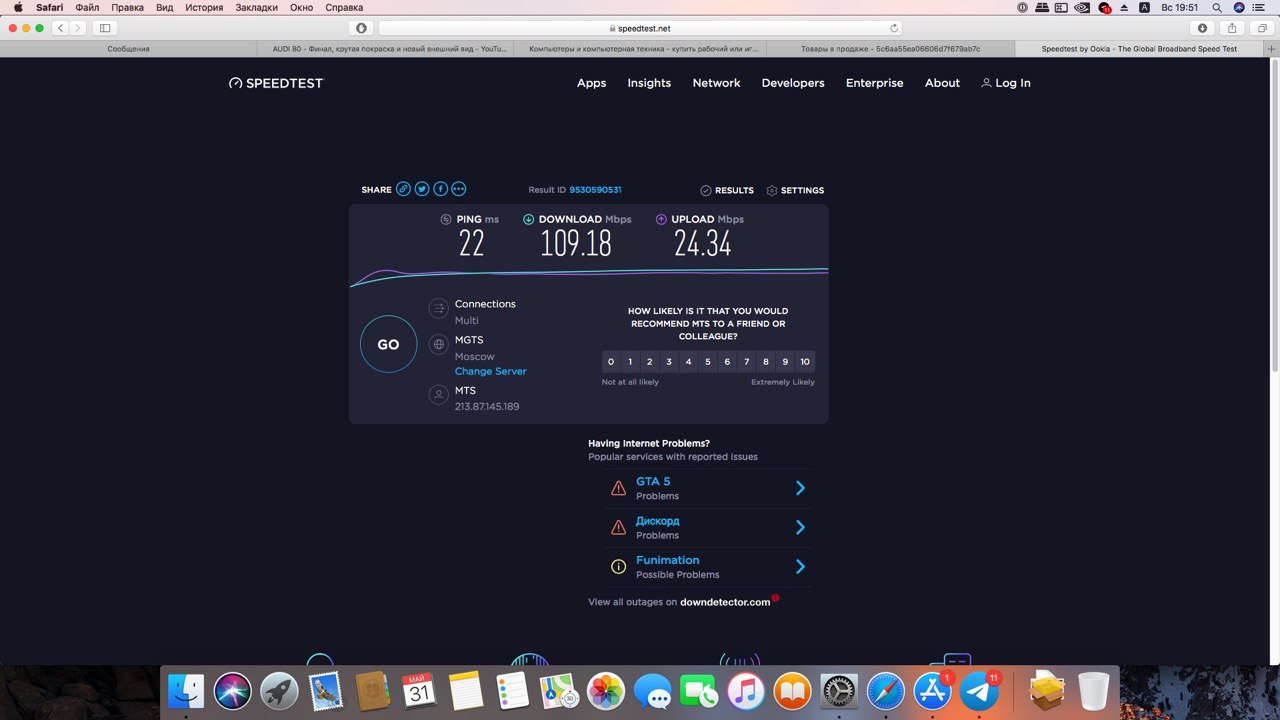
Task: Expand the Funimation possible problems arrow
Action: (800, 566)
